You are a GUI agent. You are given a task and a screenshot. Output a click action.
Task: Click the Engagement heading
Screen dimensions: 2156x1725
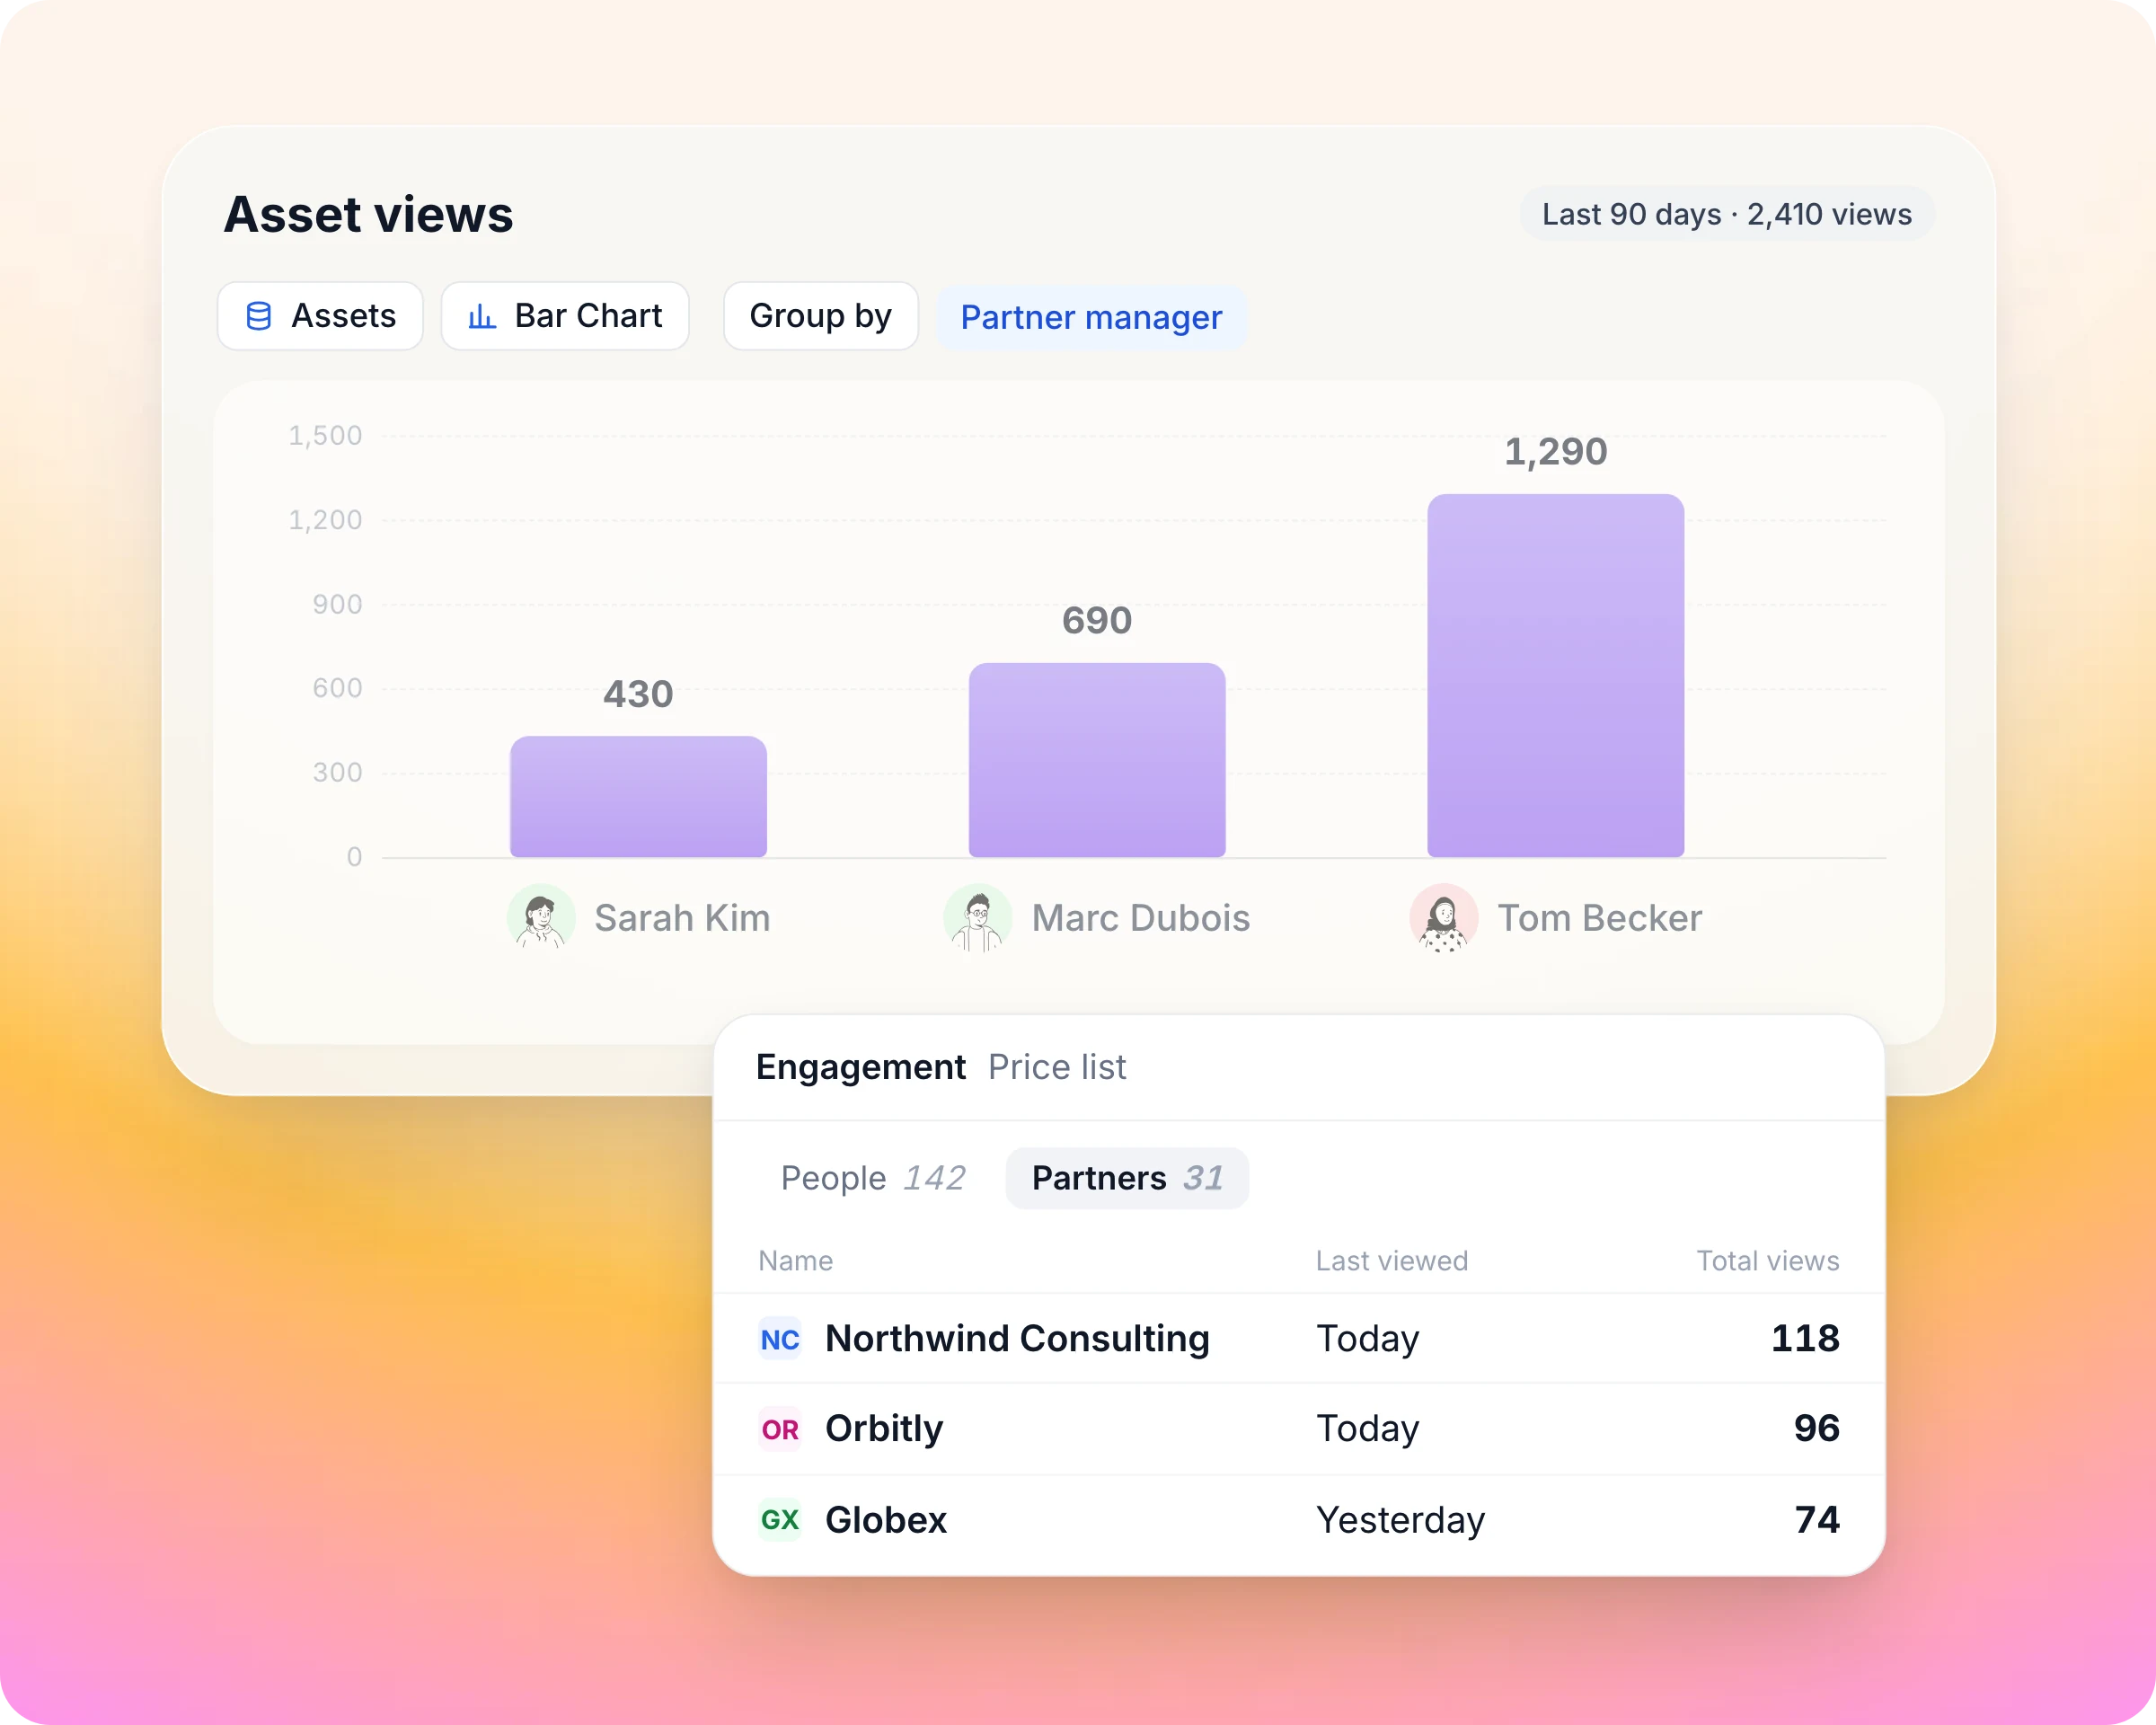click(x=861, y=1067)
